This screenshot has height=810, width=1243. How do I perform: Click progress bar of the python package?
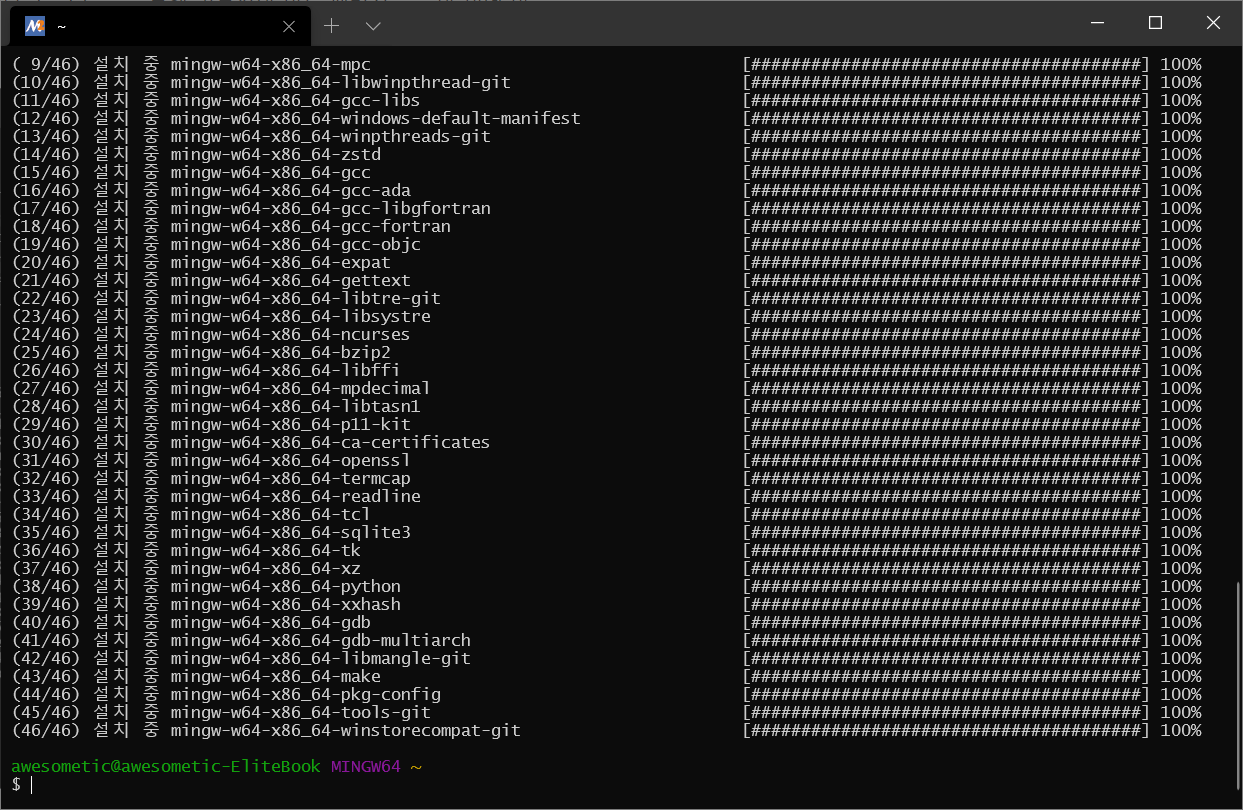[946, 586]
